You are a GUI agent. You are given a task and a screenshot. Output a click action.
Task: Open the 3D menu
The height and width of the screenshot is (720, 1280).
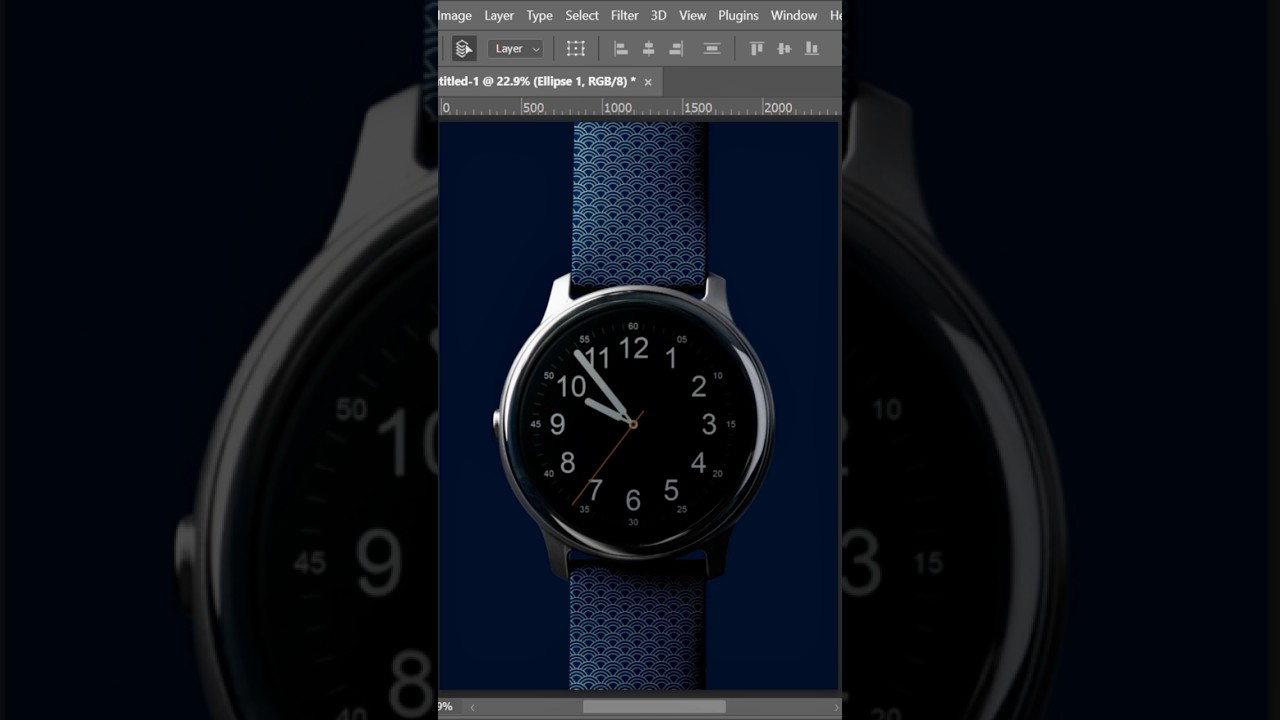pyautogui.click(x=658, y=15)
